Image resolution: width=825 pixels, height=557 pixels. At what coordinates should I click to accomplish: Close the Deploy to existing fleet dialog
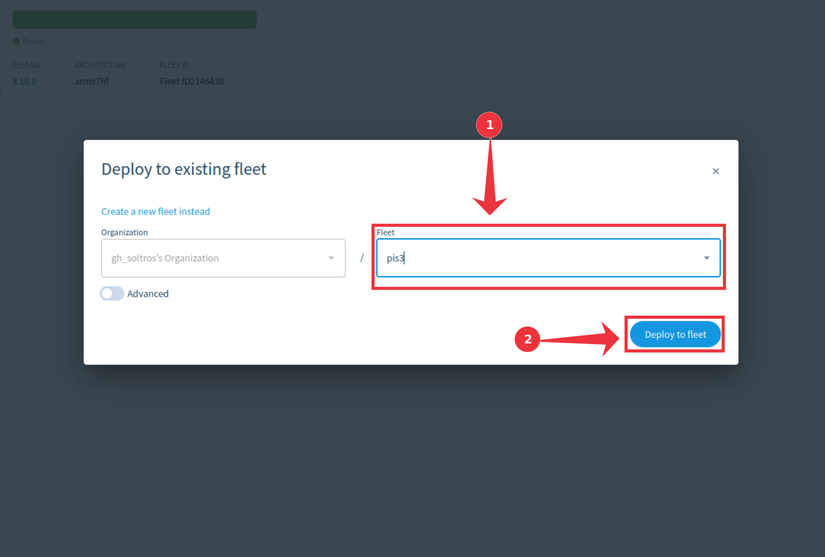[x=716, y=171]
